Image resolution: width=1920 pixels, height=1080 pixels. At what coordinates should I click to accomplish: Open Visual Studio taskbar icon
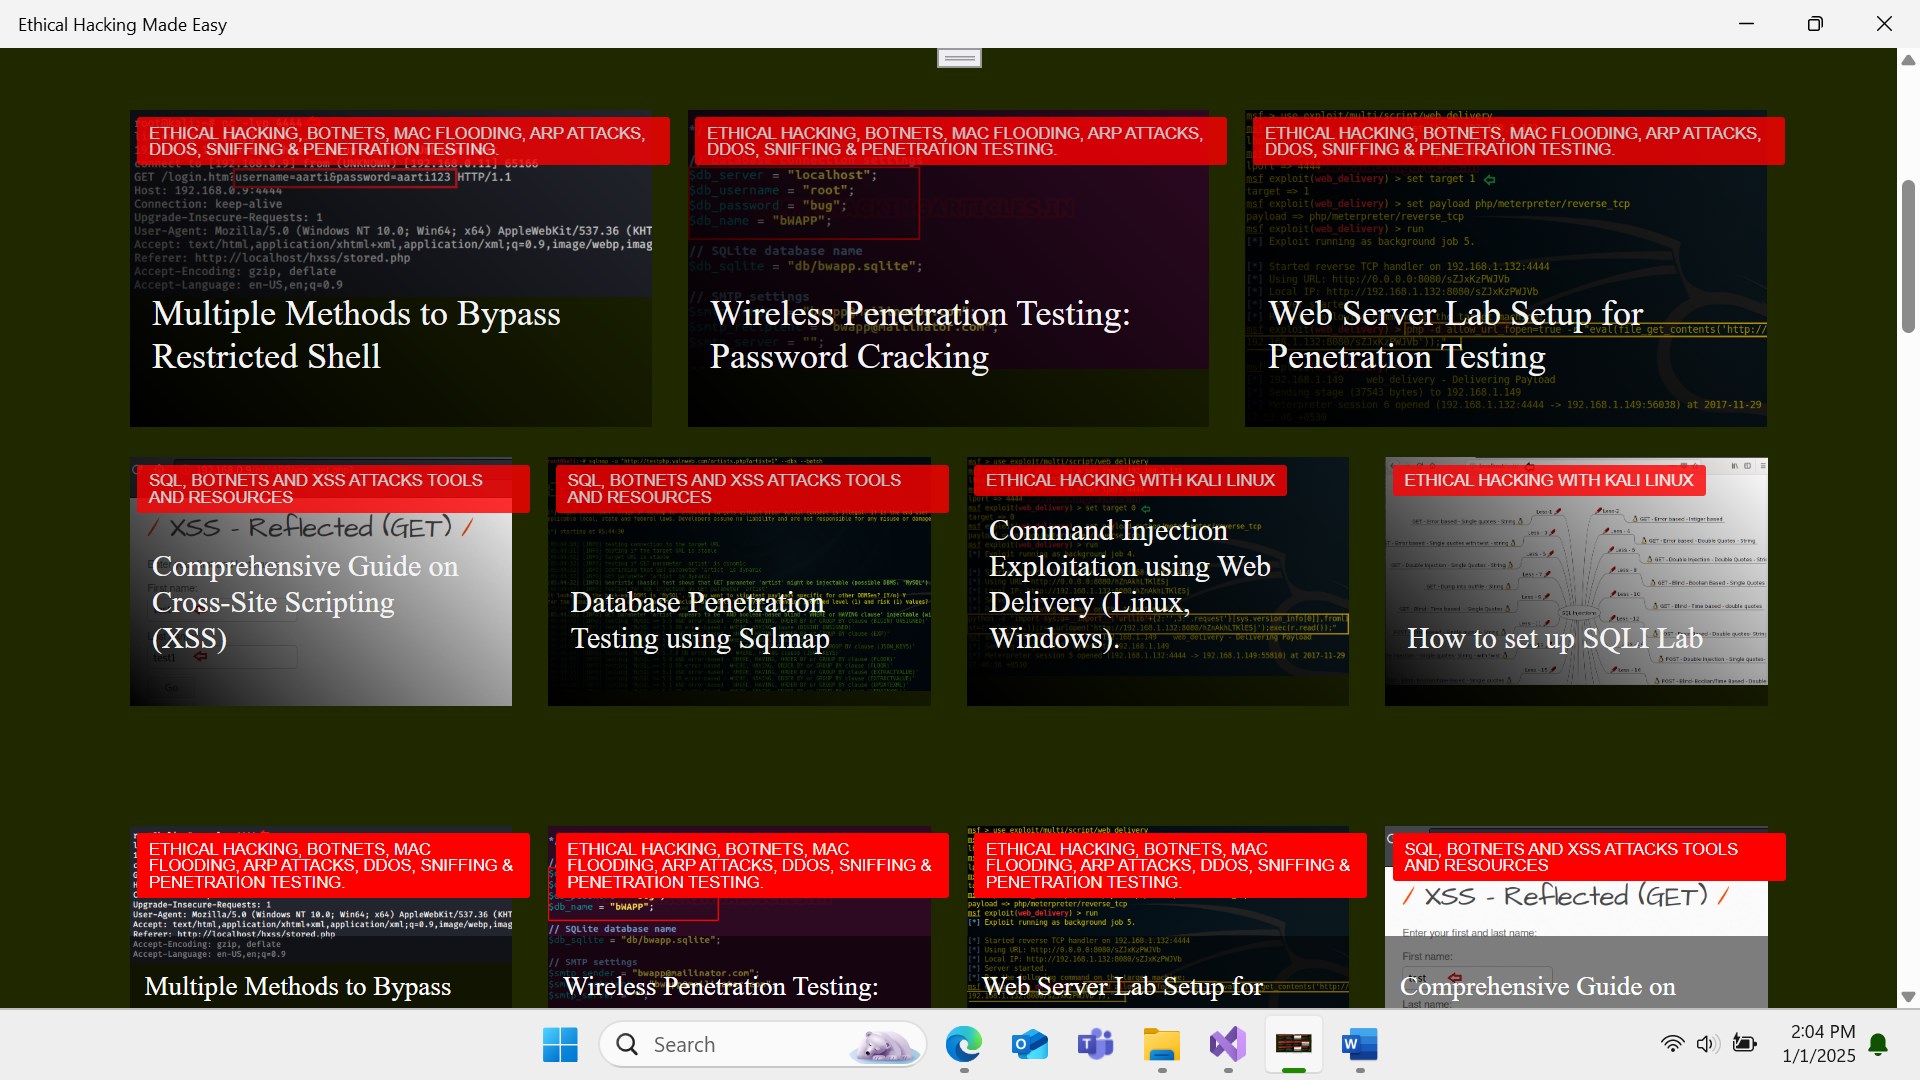pyautogui.click(x=1227, y=1045)
